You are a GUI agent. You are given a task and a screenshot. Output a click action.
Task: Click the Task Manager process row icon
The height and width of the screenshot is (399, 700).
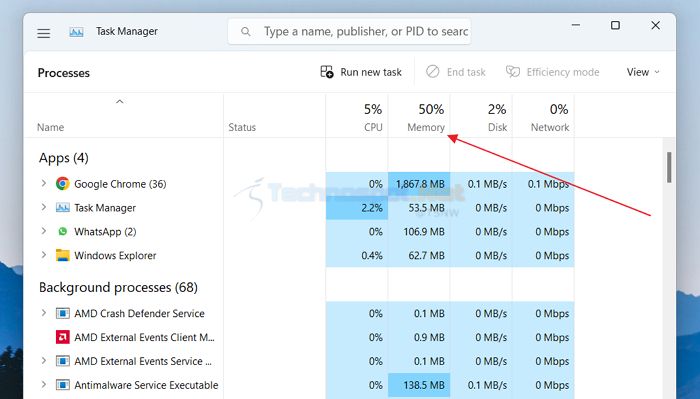click(62, 208)
